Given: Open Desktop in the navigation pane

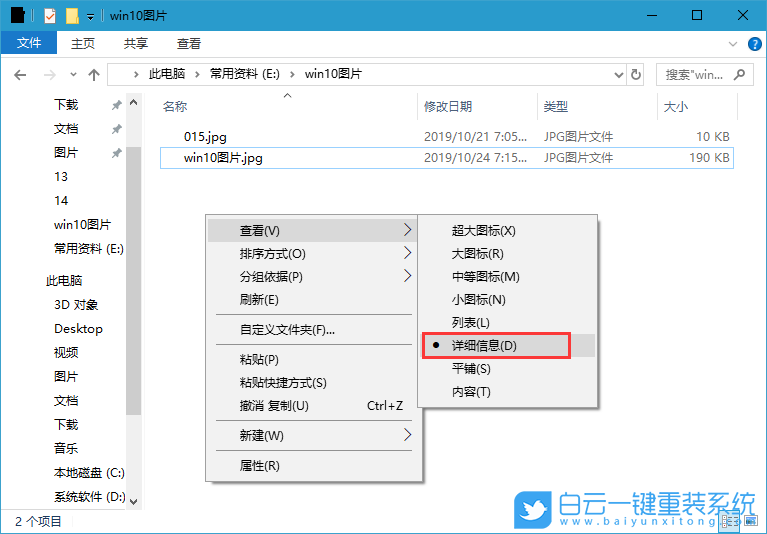Looking at the screenshot, I should click(78, 329).
